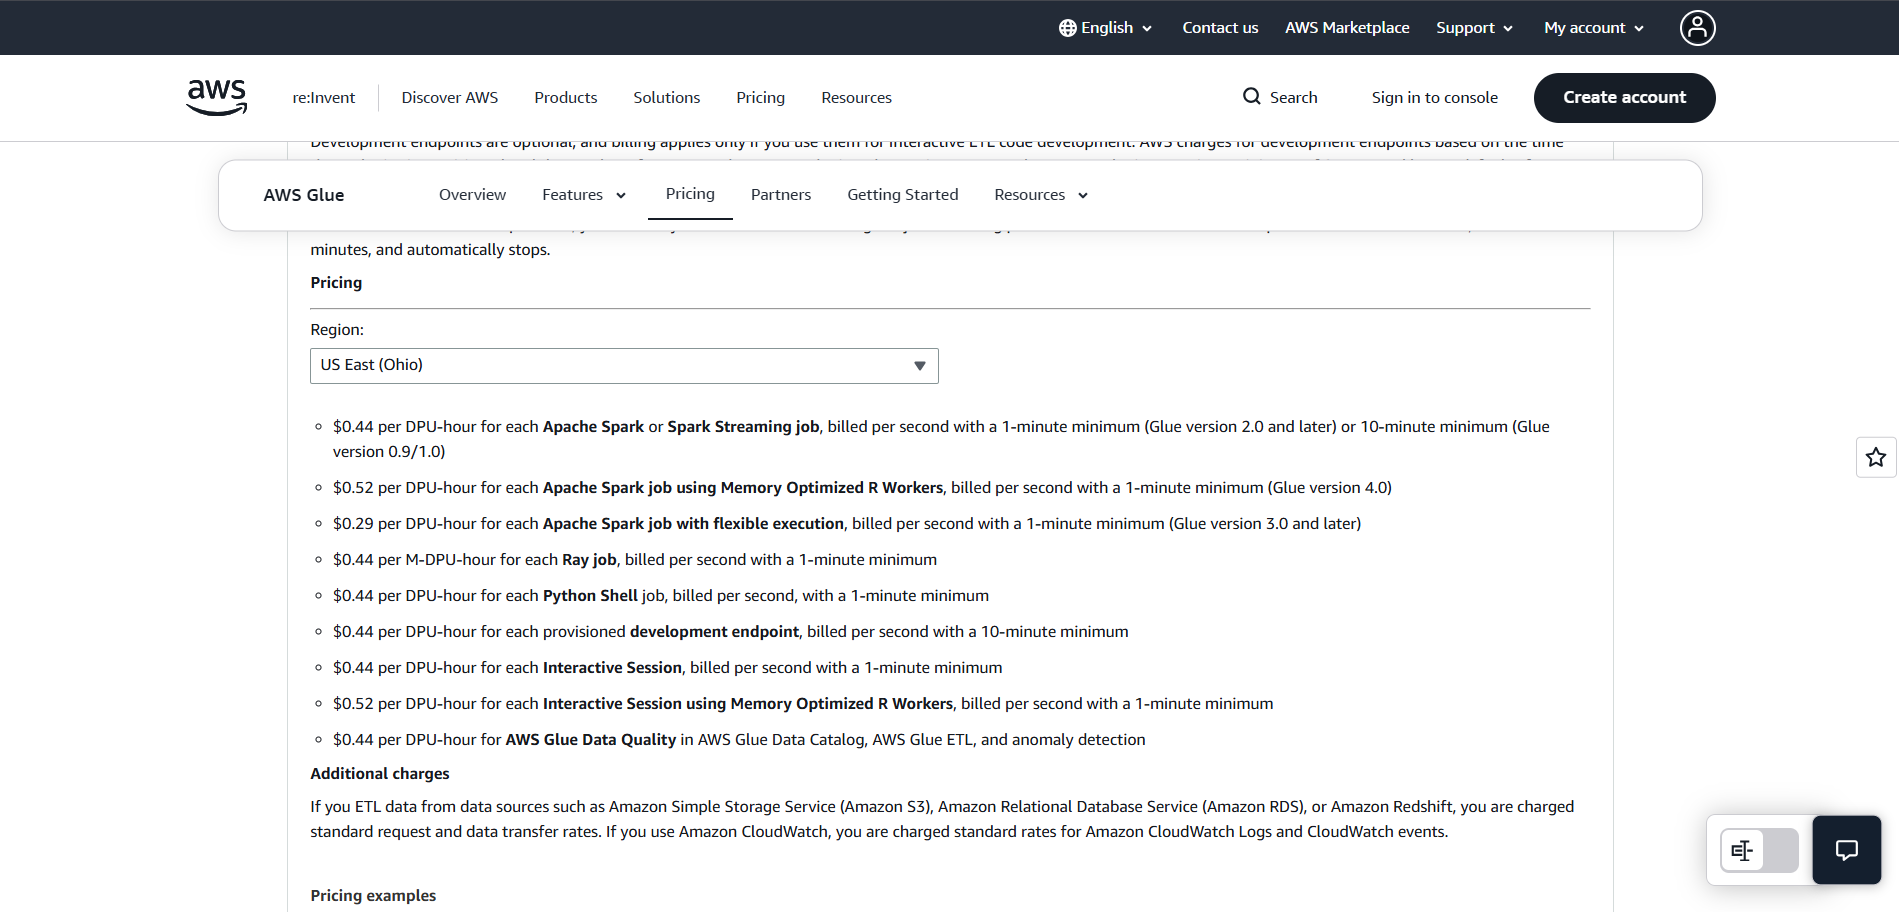Image resolution: width=1899 pixels, height=912 pixels.
Task: Open the re:Invent menu item
Action: pos(324,98)
